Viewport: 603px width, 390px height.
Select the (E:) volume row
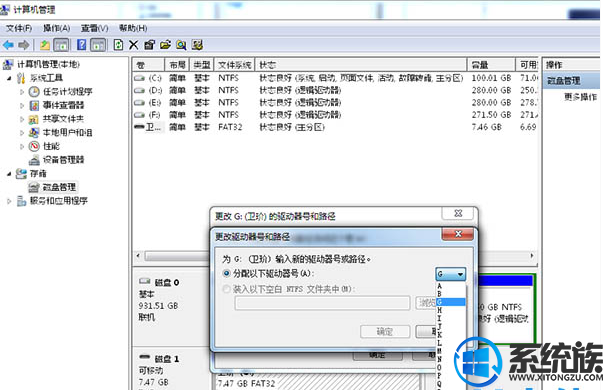coord(335,103)
